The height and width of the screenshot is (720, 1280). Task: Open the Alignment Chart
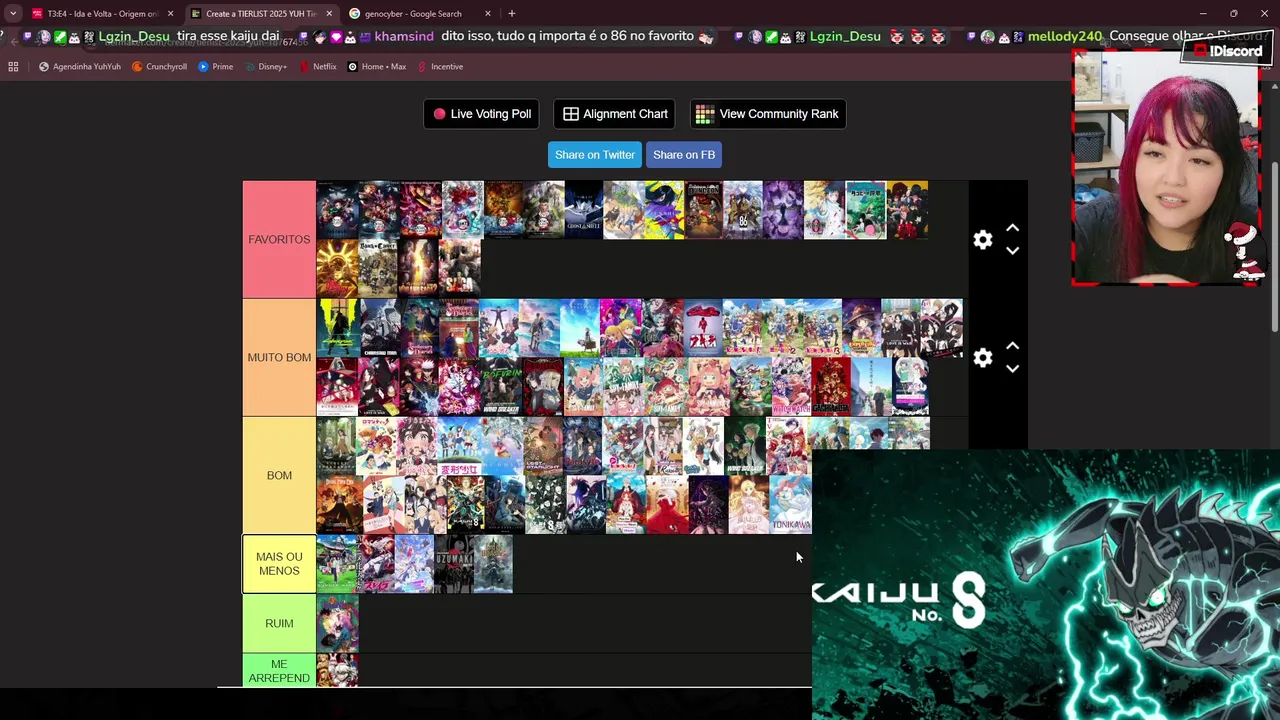614,114
